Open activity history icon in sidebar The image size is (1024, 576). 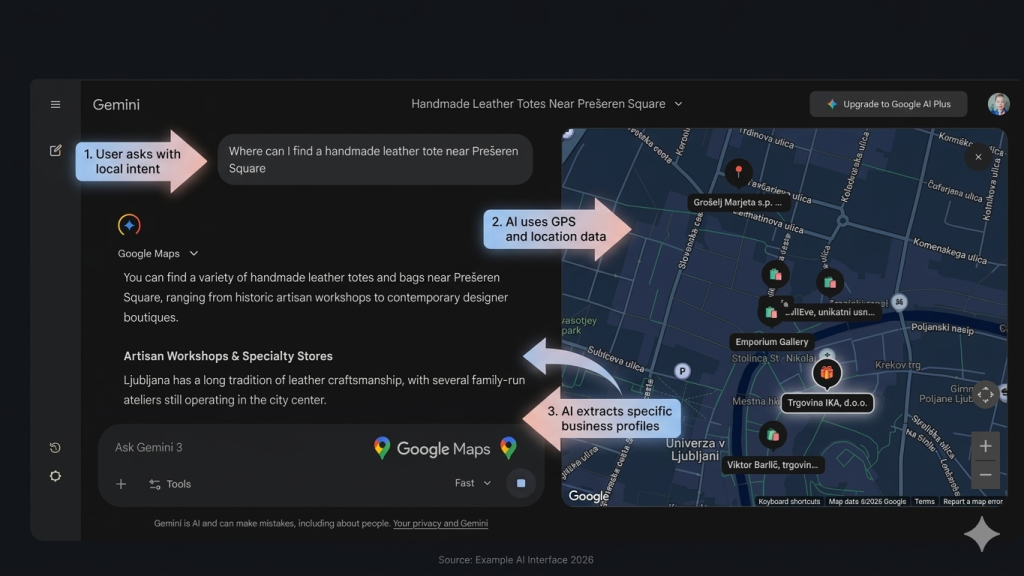coord(55,447)
